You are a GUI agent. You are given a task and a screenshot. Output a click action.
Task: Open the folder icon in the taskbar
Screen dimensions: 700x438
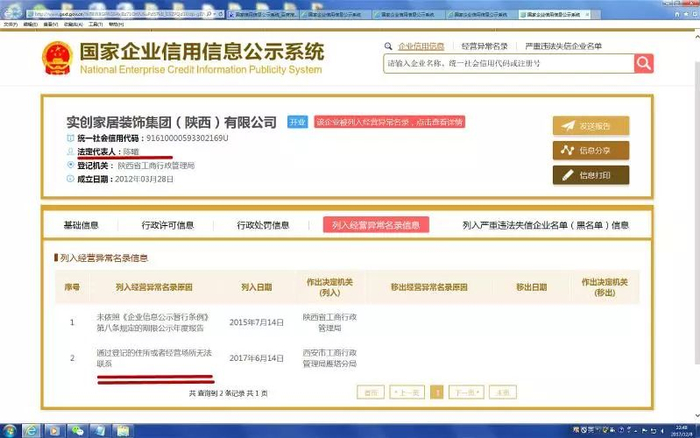(x=123, y=431)
